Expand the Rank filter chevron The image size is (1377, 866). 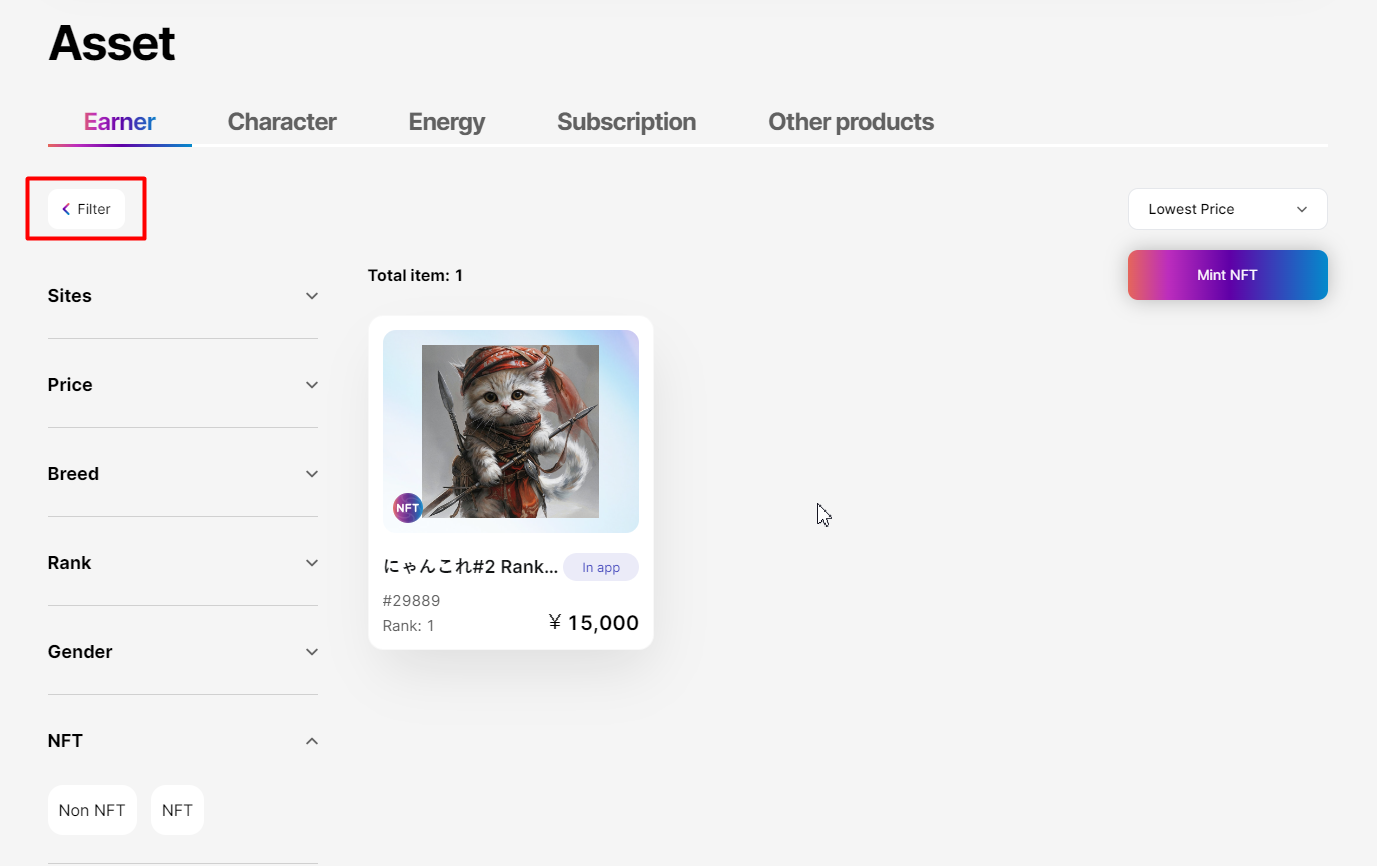click(x=312, y=563)
